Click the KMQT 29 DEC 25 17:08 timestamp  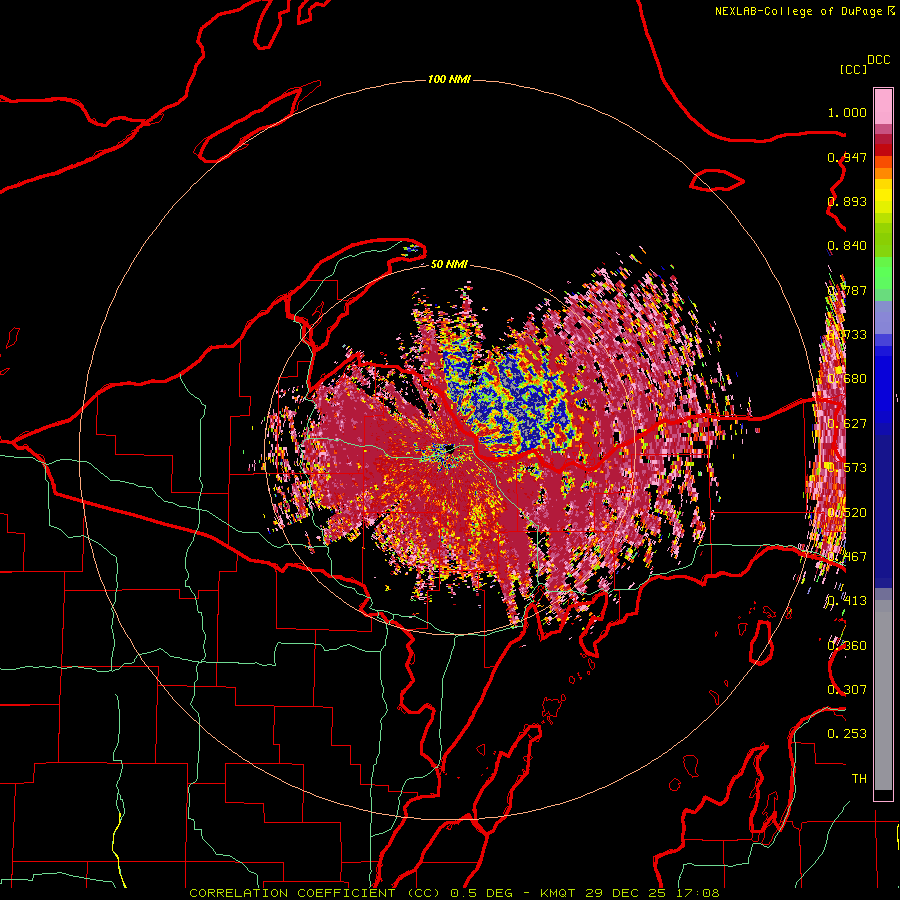[x=630, y=893]
